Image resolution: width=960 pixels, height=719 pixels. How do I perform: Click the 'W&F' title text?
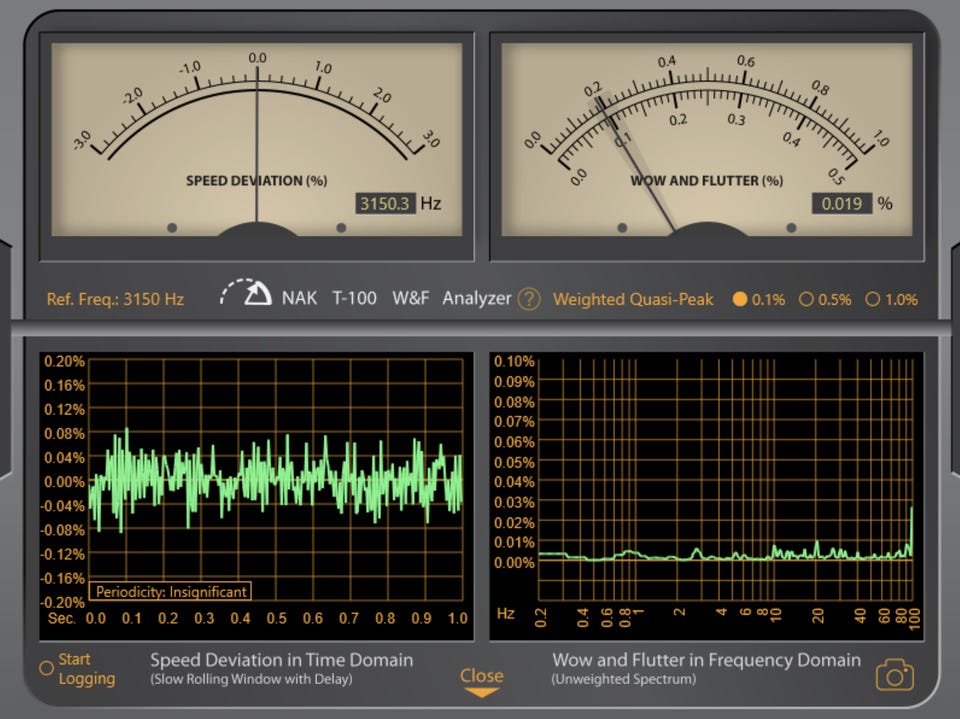pyautogui.click(x=410, y=298)
